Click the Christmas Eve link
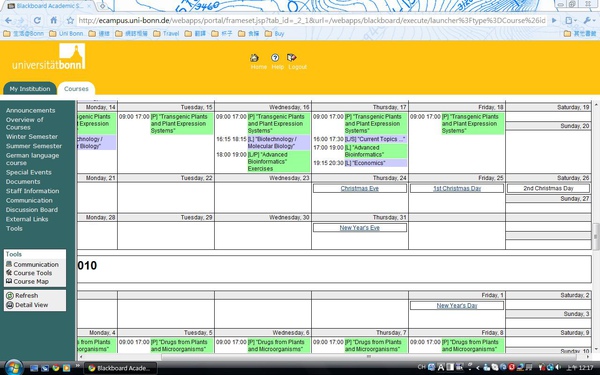This screenshot has height=375, width=600. tap(359, 188)
